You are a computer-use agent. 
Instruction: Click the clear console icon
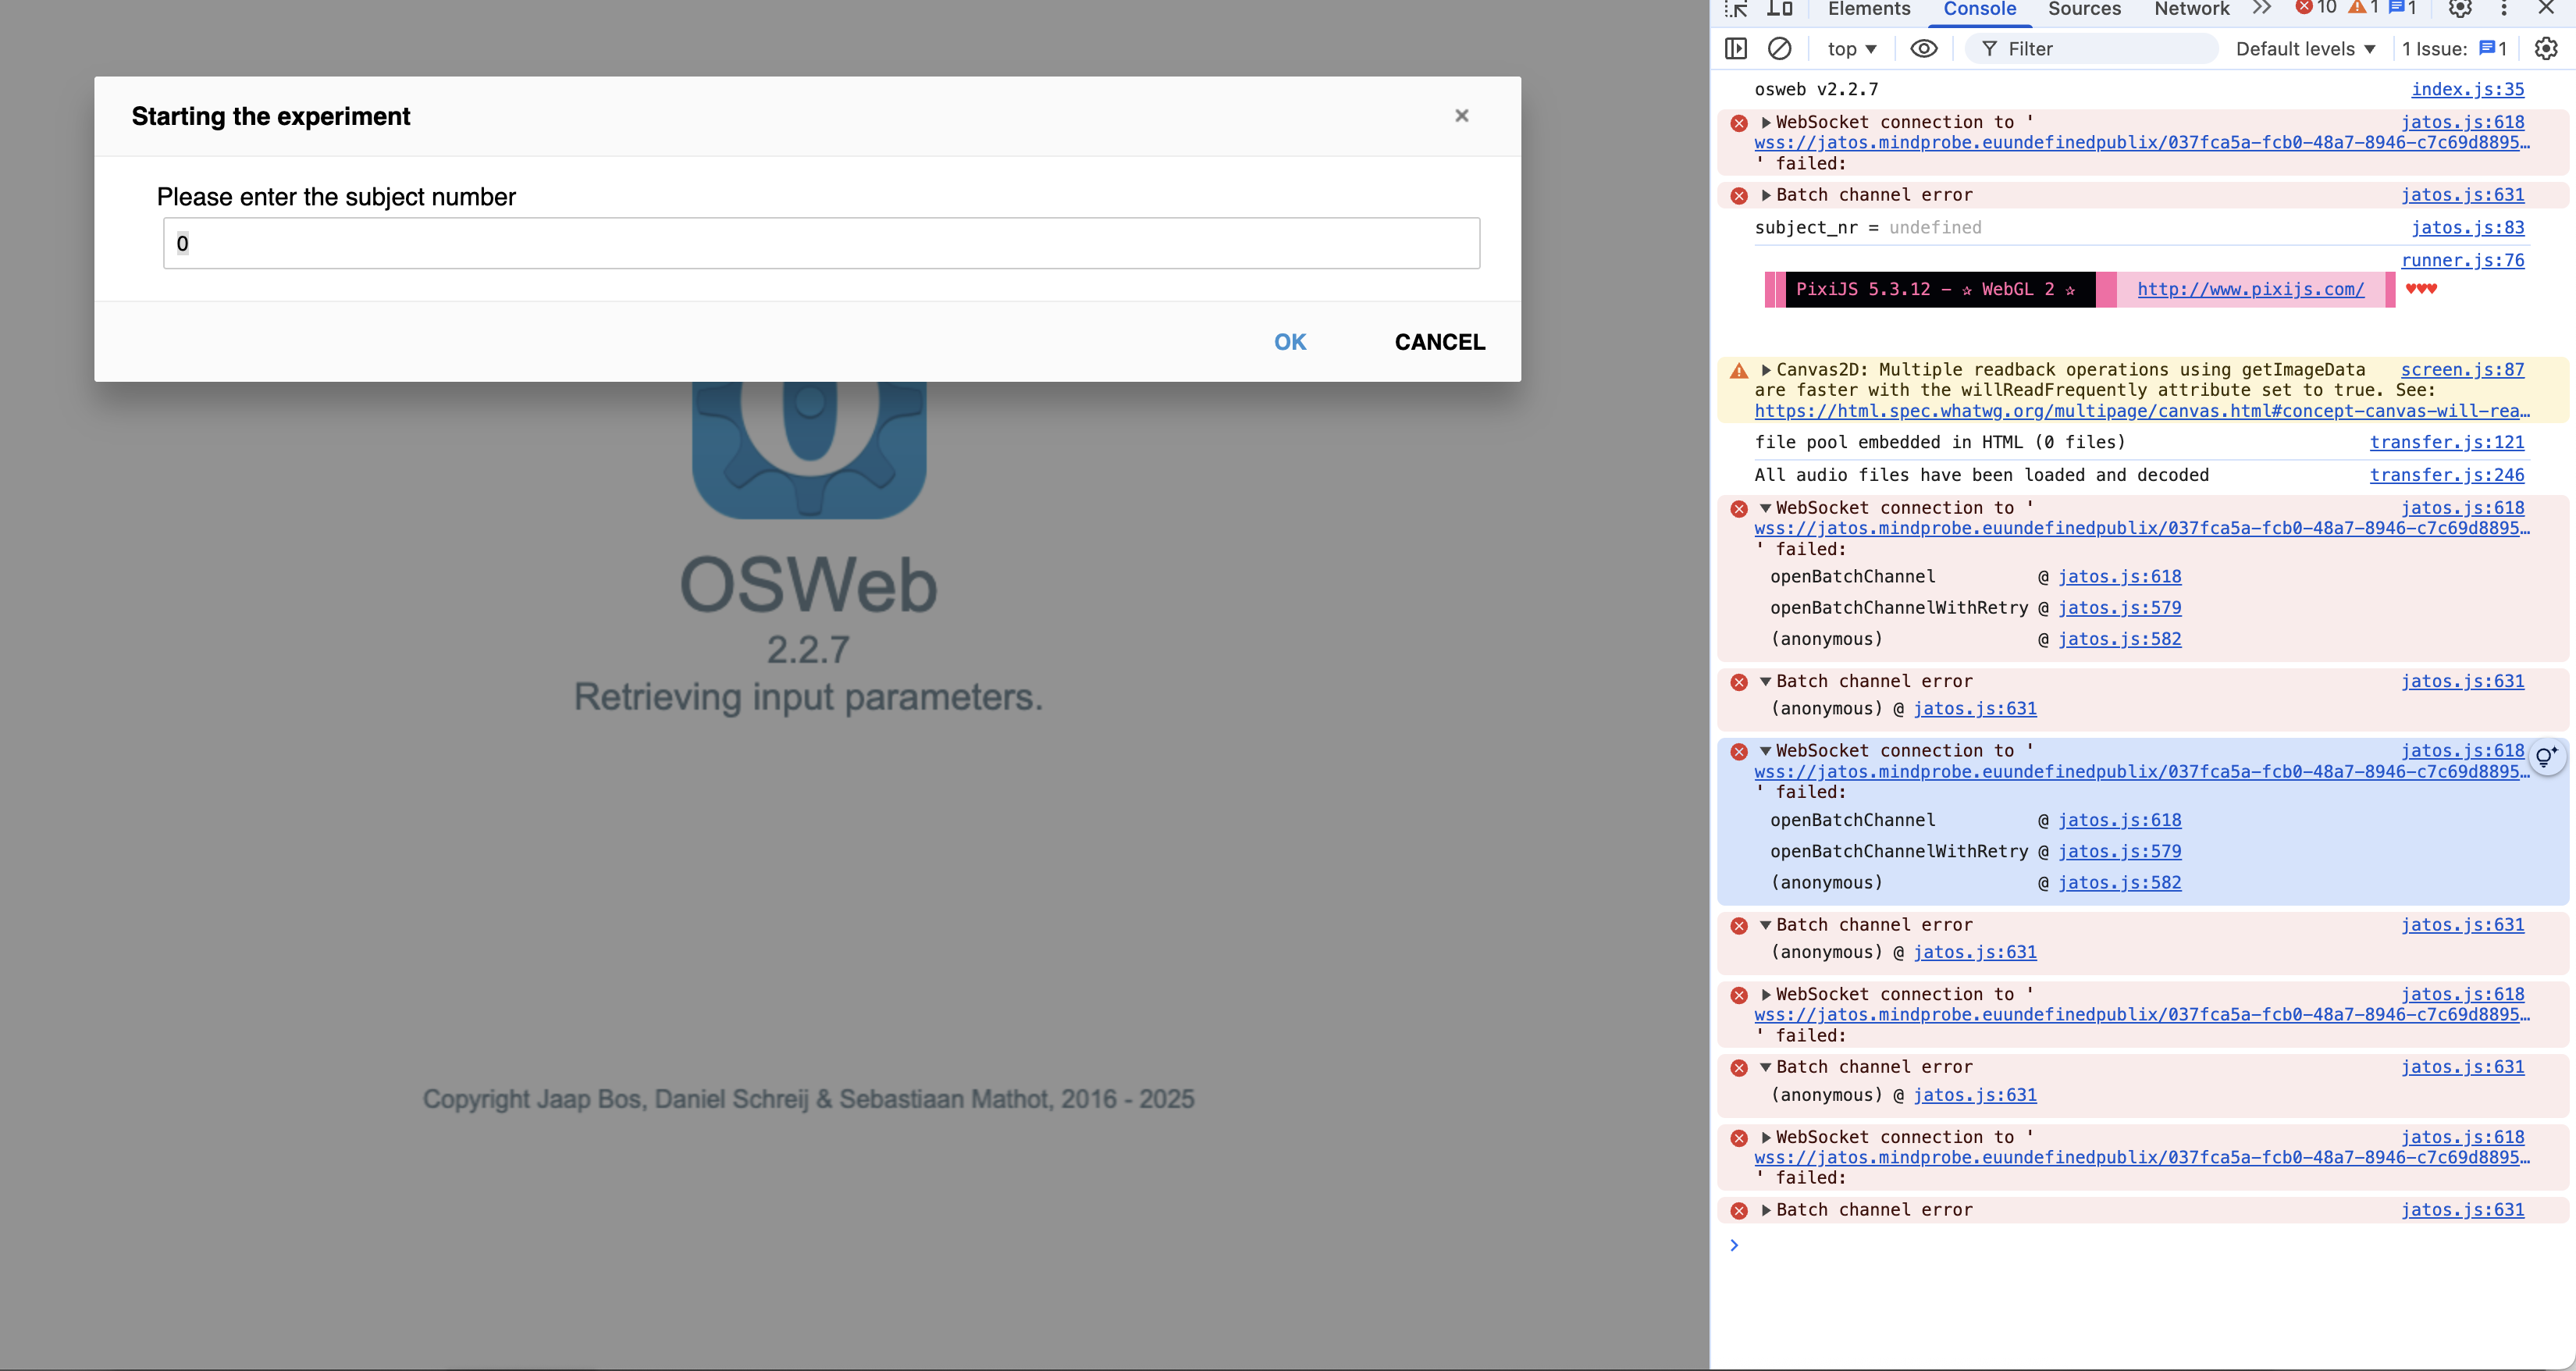coord(1779,48)
